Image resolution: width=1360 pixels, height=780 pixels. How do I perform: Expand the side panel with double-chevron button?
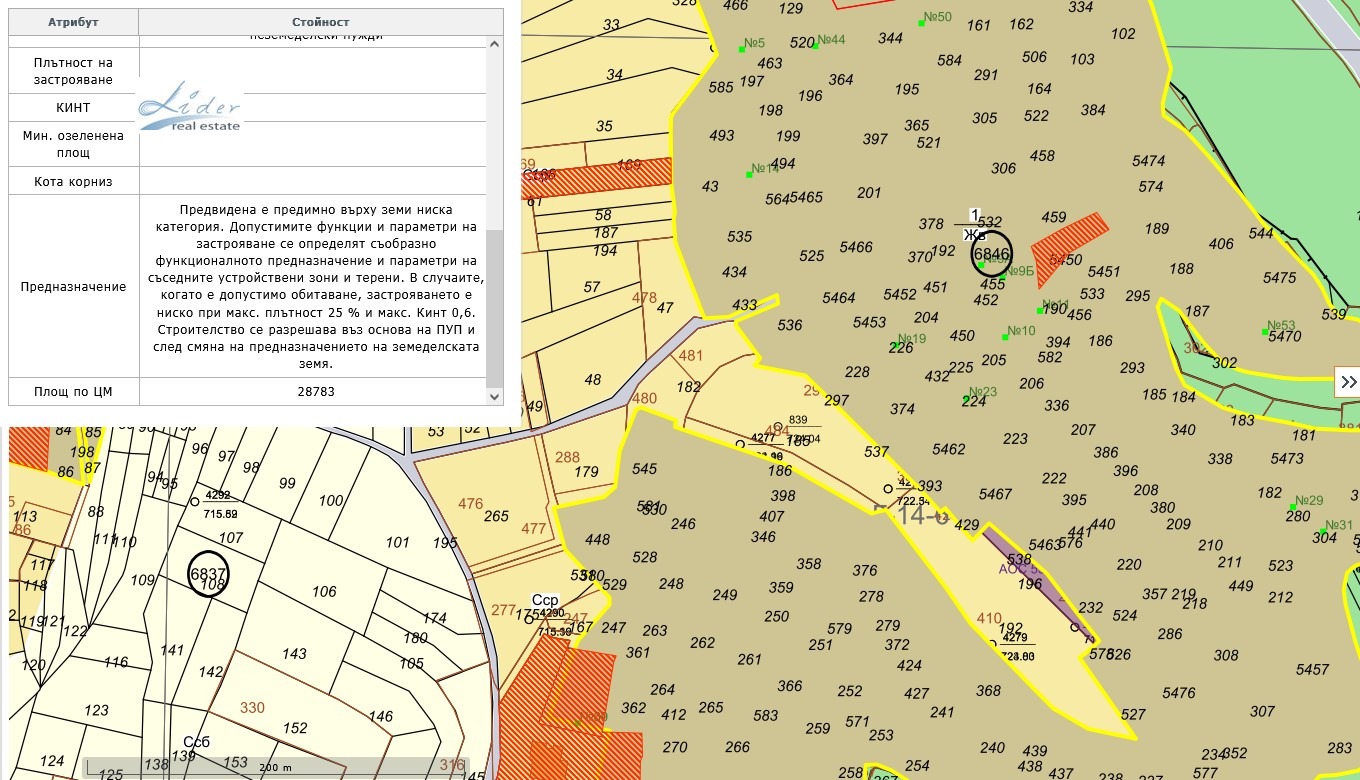[x=1348, y=381]
